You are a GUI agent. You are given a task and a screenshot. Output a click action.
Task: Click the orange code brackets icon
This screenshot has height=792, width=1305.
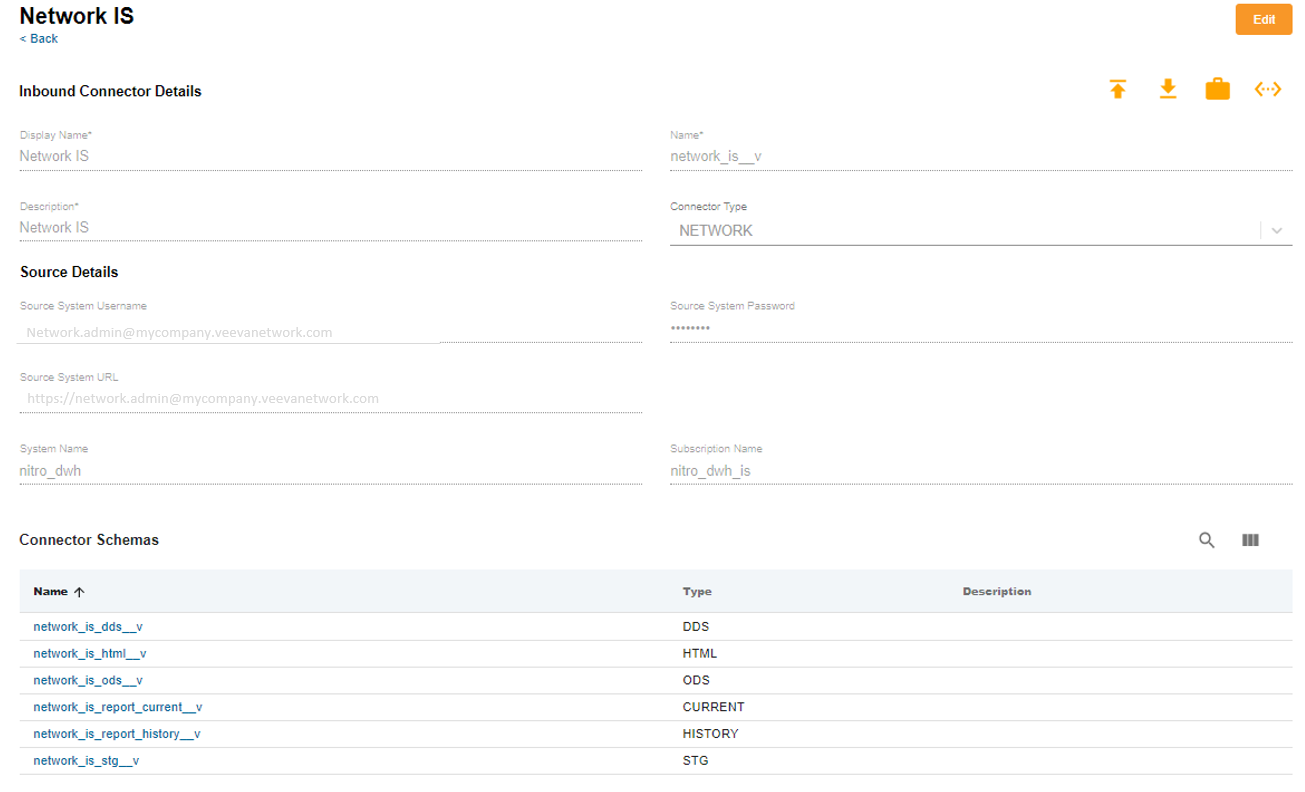pyautogui.click(x=1267, y=90)
